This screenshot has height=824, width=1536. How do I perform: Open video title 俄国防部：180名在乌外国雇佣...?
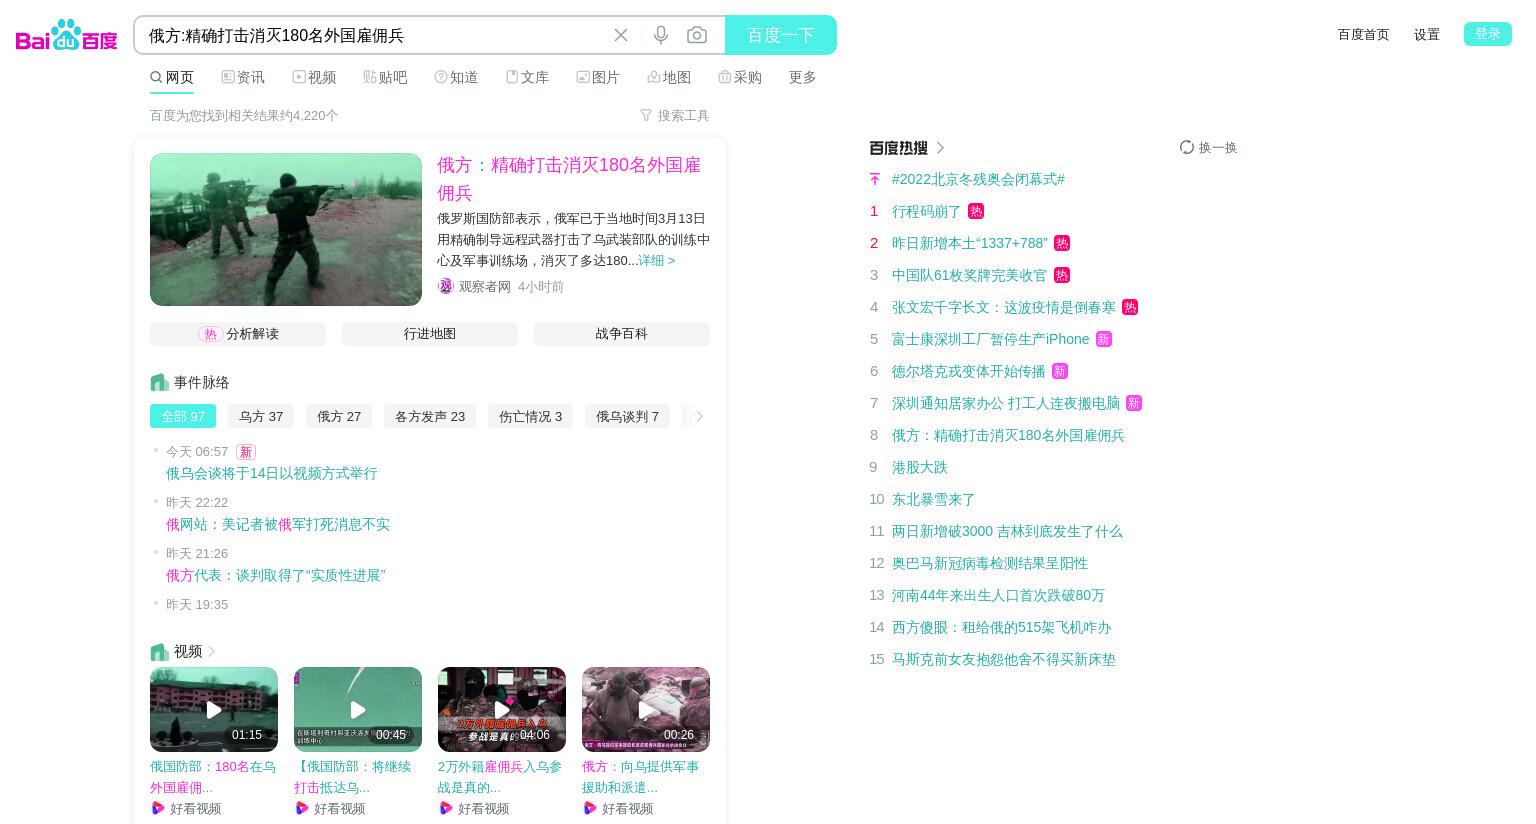[213, 777]
